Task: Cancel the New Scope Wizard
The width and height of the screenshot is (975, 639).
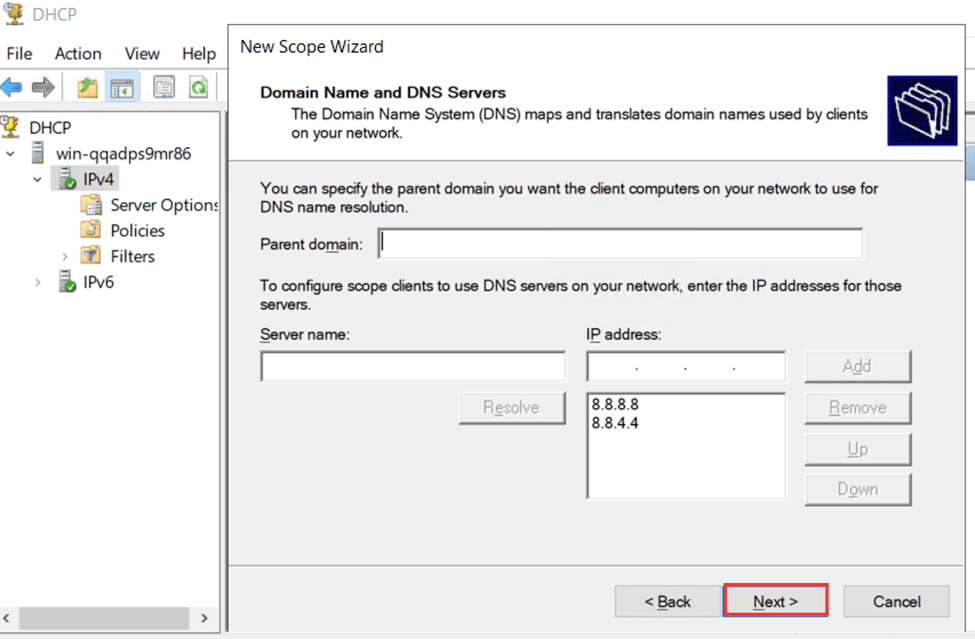Action: tap(896, 601)
